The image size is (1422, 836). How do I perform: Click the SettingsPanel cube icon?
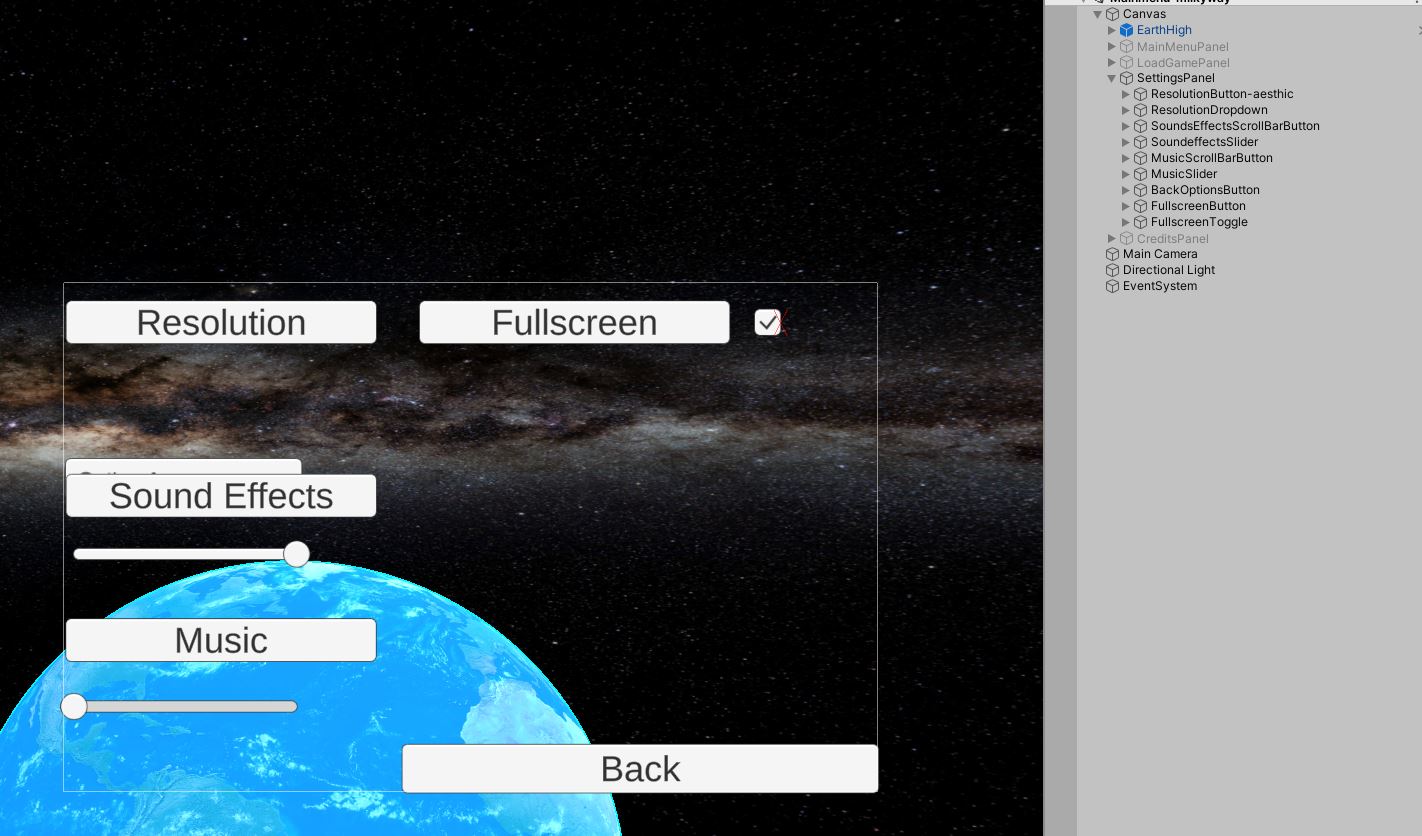(1126, 78)
